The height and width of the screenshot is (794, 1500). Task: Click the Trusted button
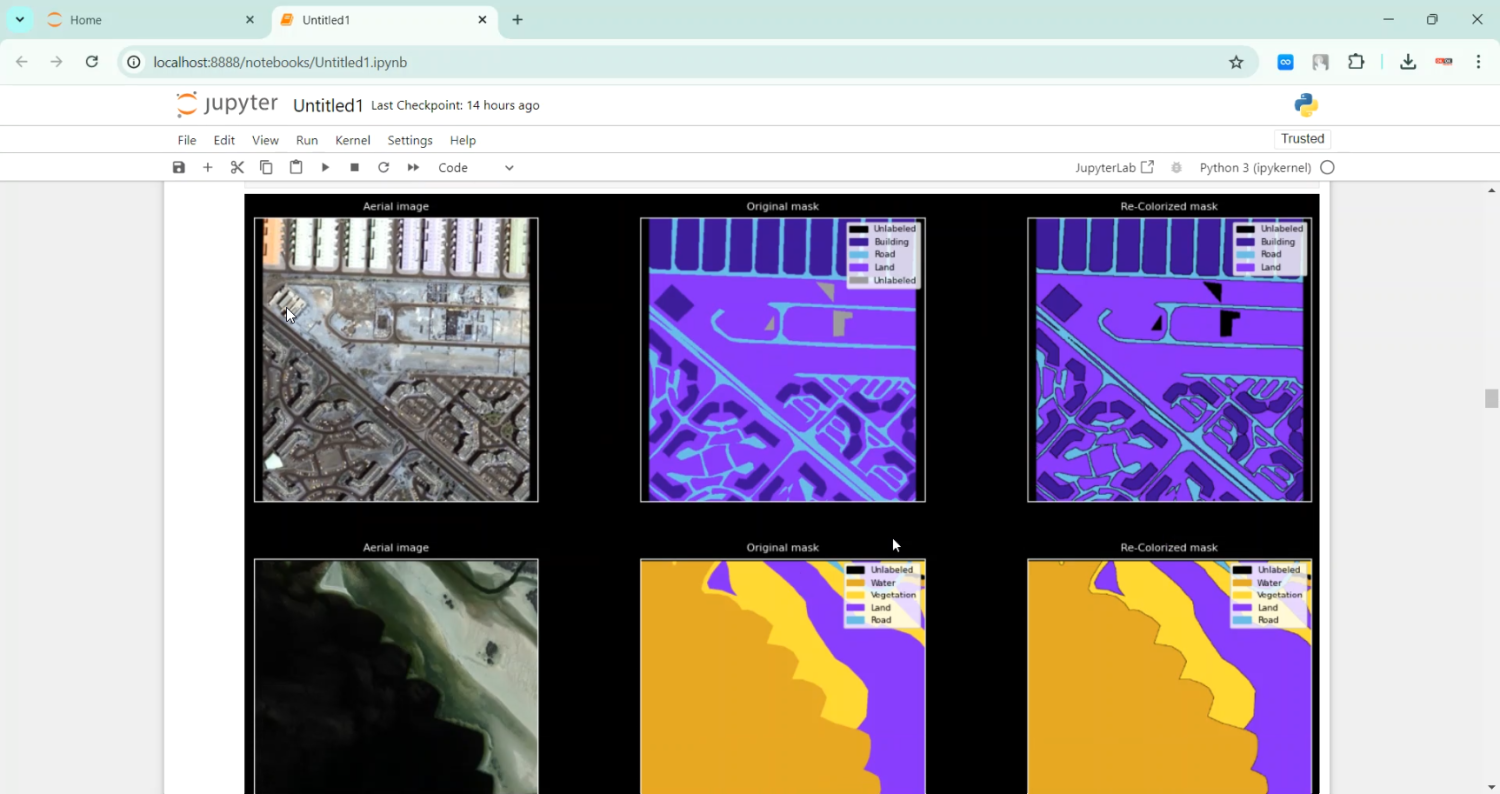[x=1302, y=138]
